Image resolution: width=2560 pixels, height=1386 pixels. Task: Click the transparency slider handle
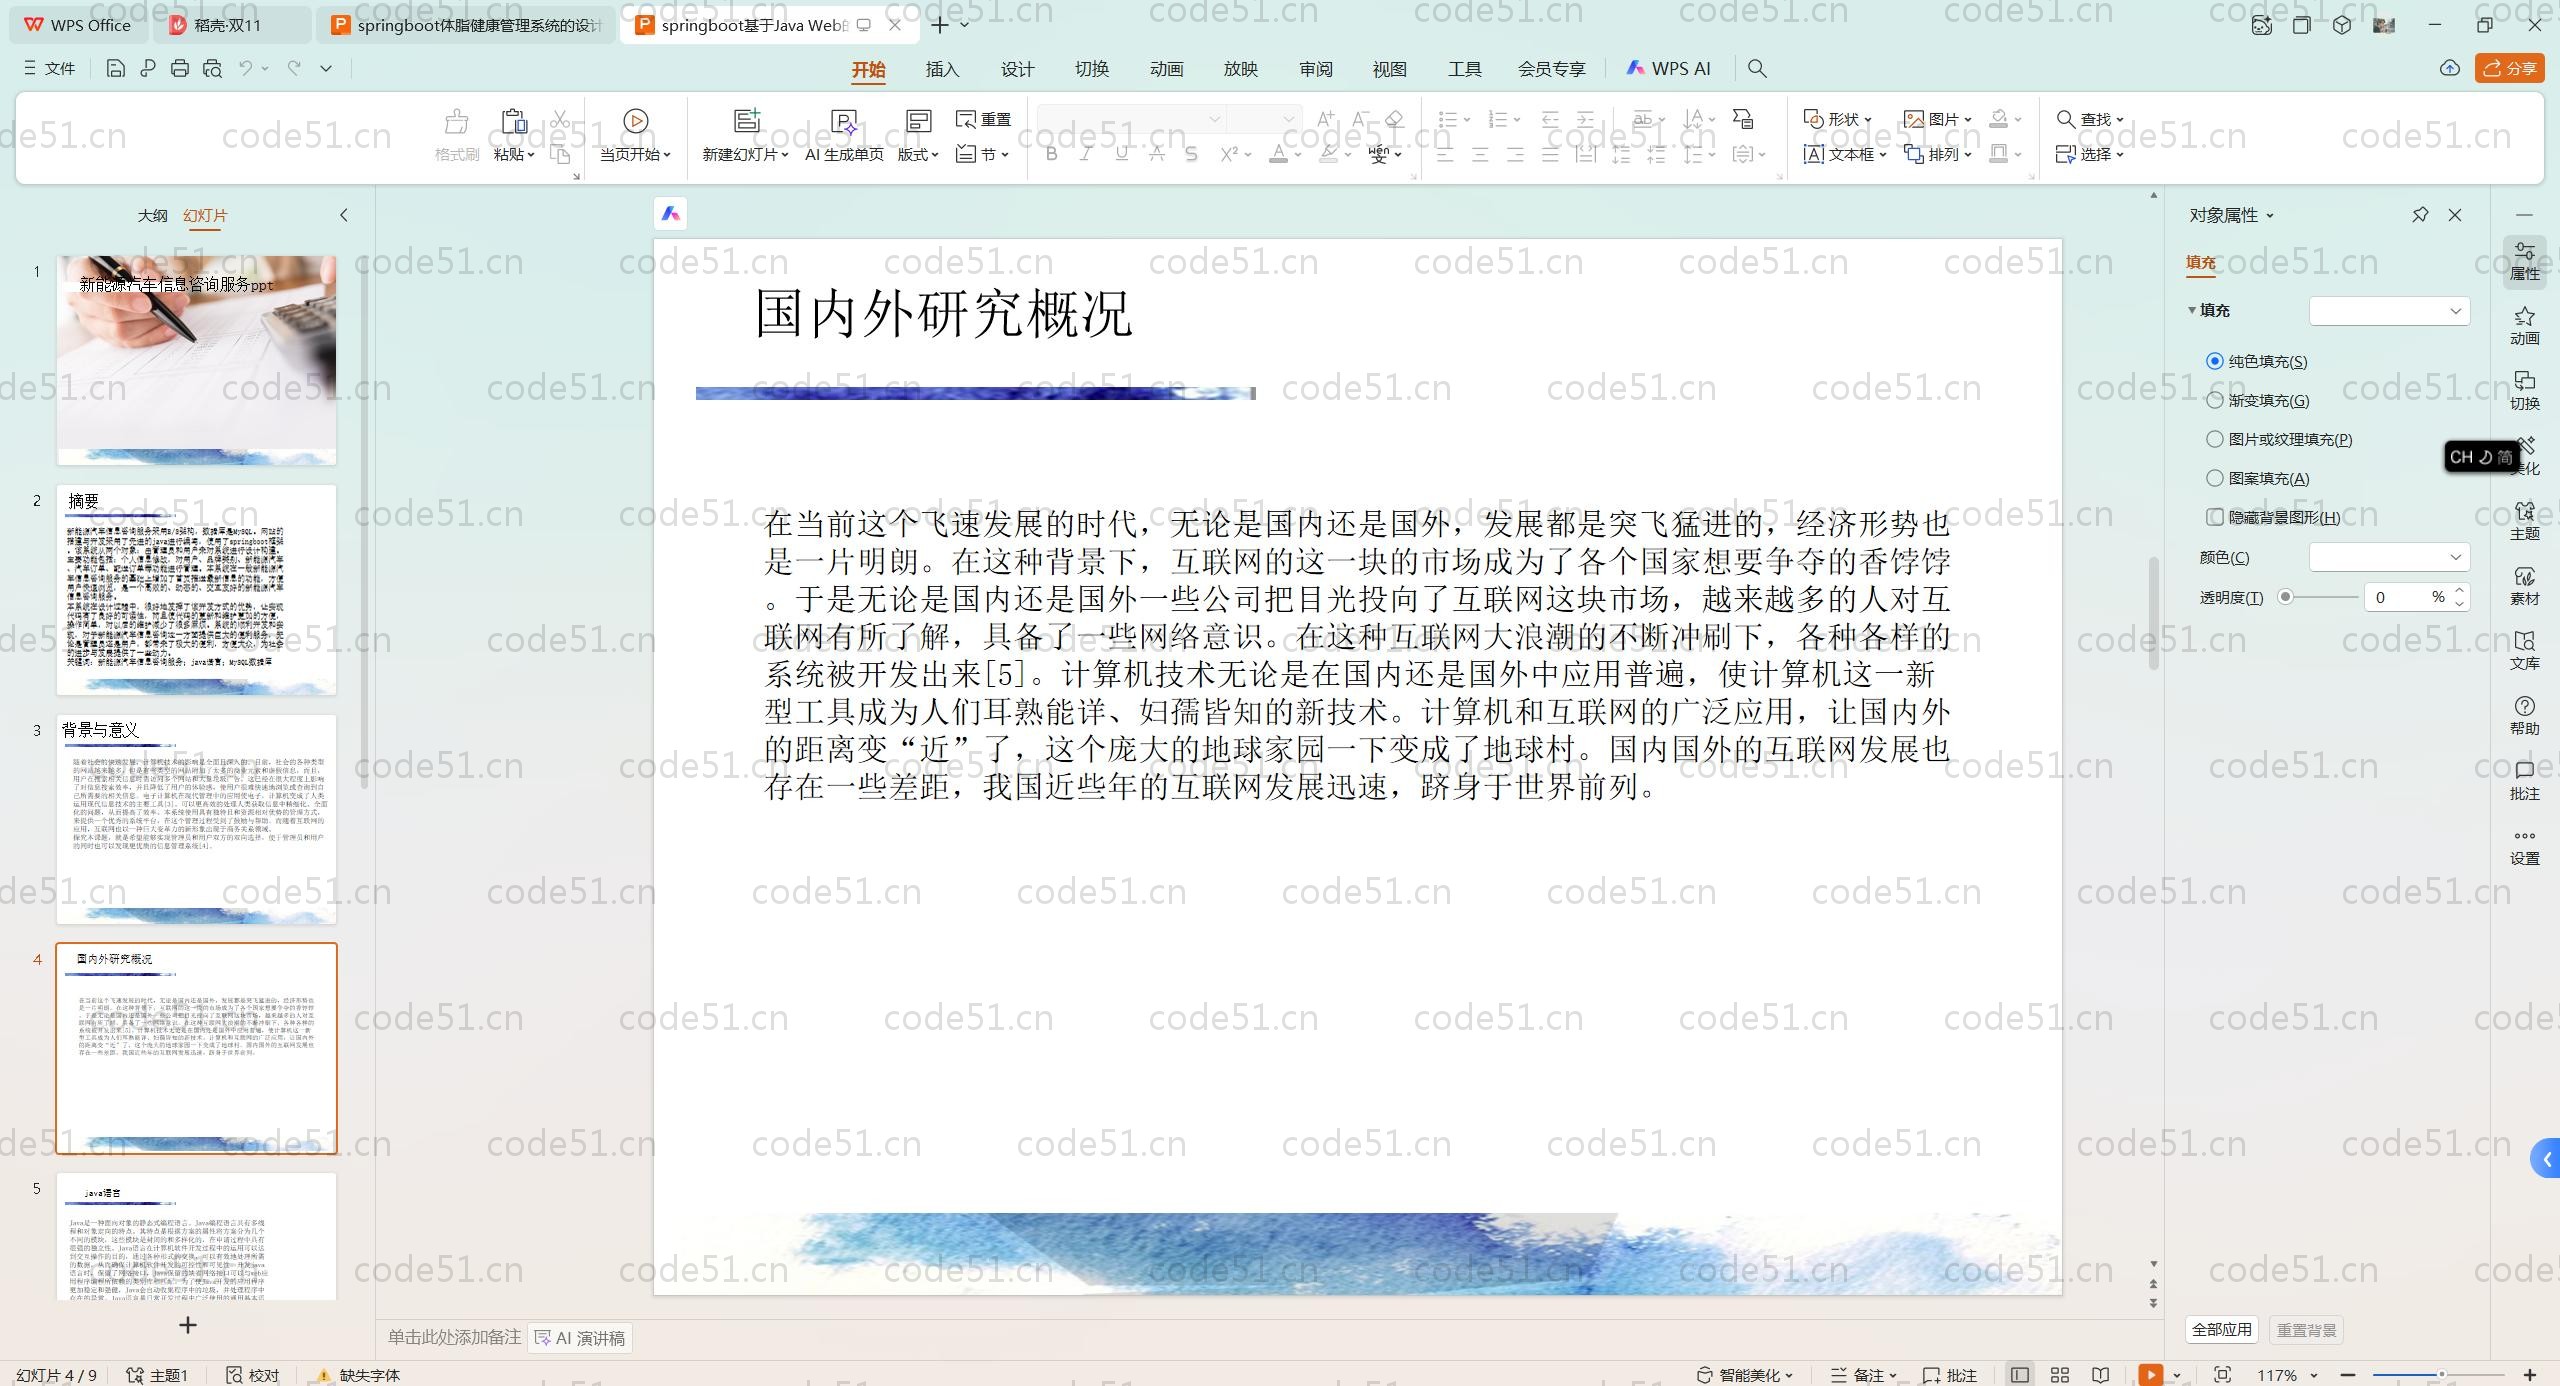click(x=2285, y=597)
